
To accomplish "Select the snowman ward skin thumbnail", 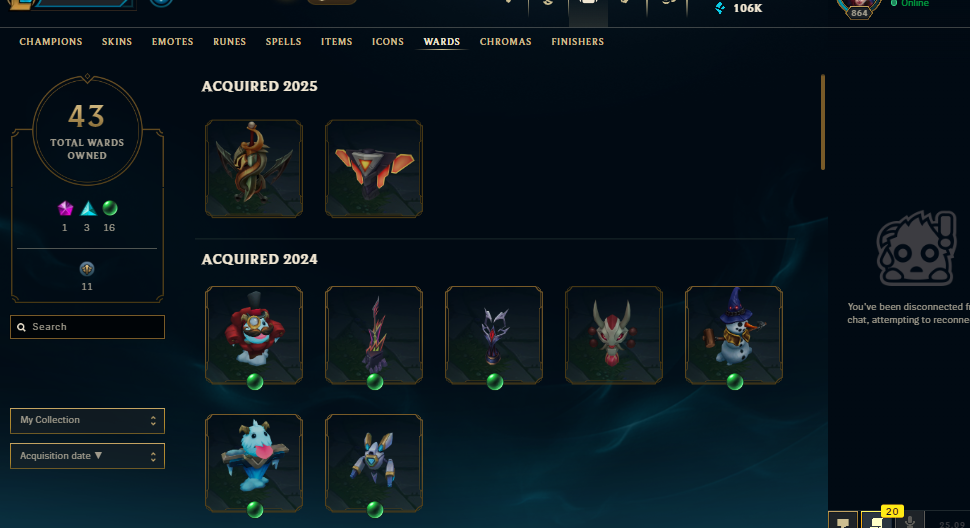I will click(x=734, y=335).
